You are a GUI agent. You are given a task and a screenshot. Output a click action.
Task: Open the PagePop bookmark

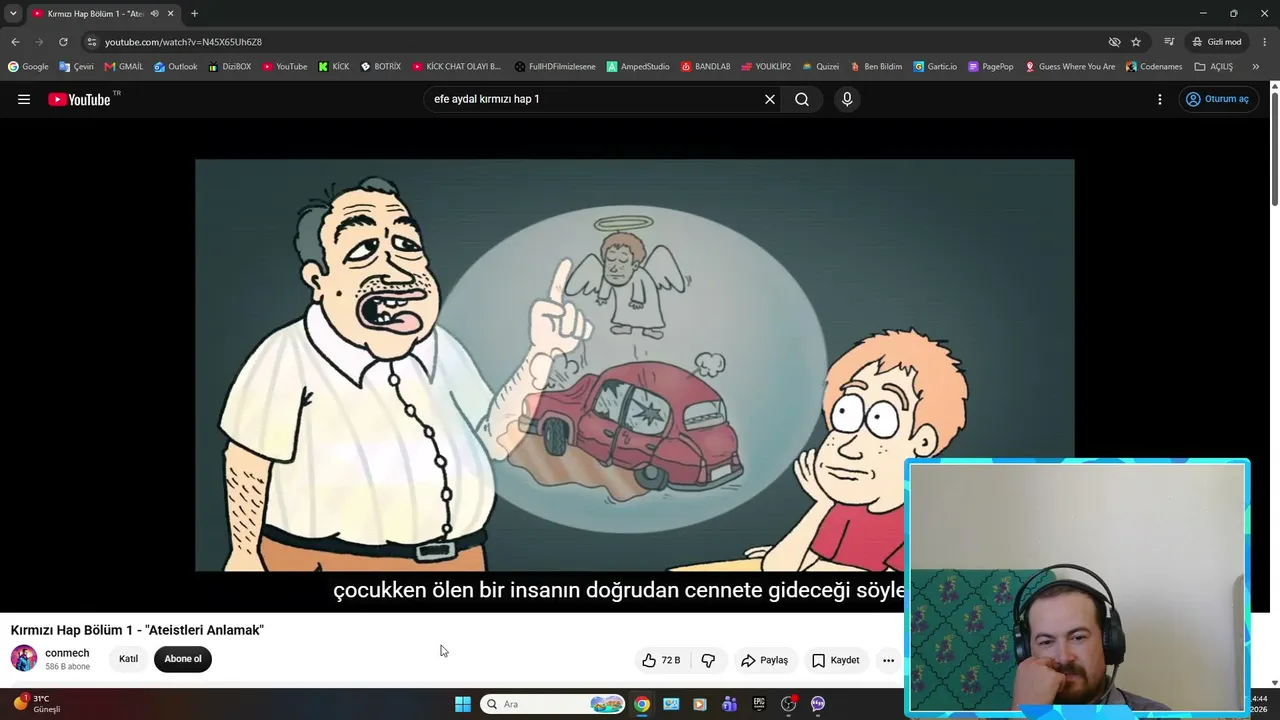pyautogui.click(x=991, y=67)
